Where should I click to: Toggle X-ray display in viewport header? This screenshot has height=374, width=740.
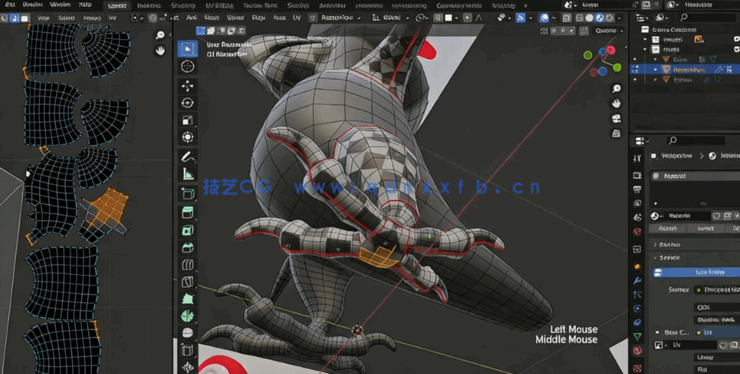[567, 18]
